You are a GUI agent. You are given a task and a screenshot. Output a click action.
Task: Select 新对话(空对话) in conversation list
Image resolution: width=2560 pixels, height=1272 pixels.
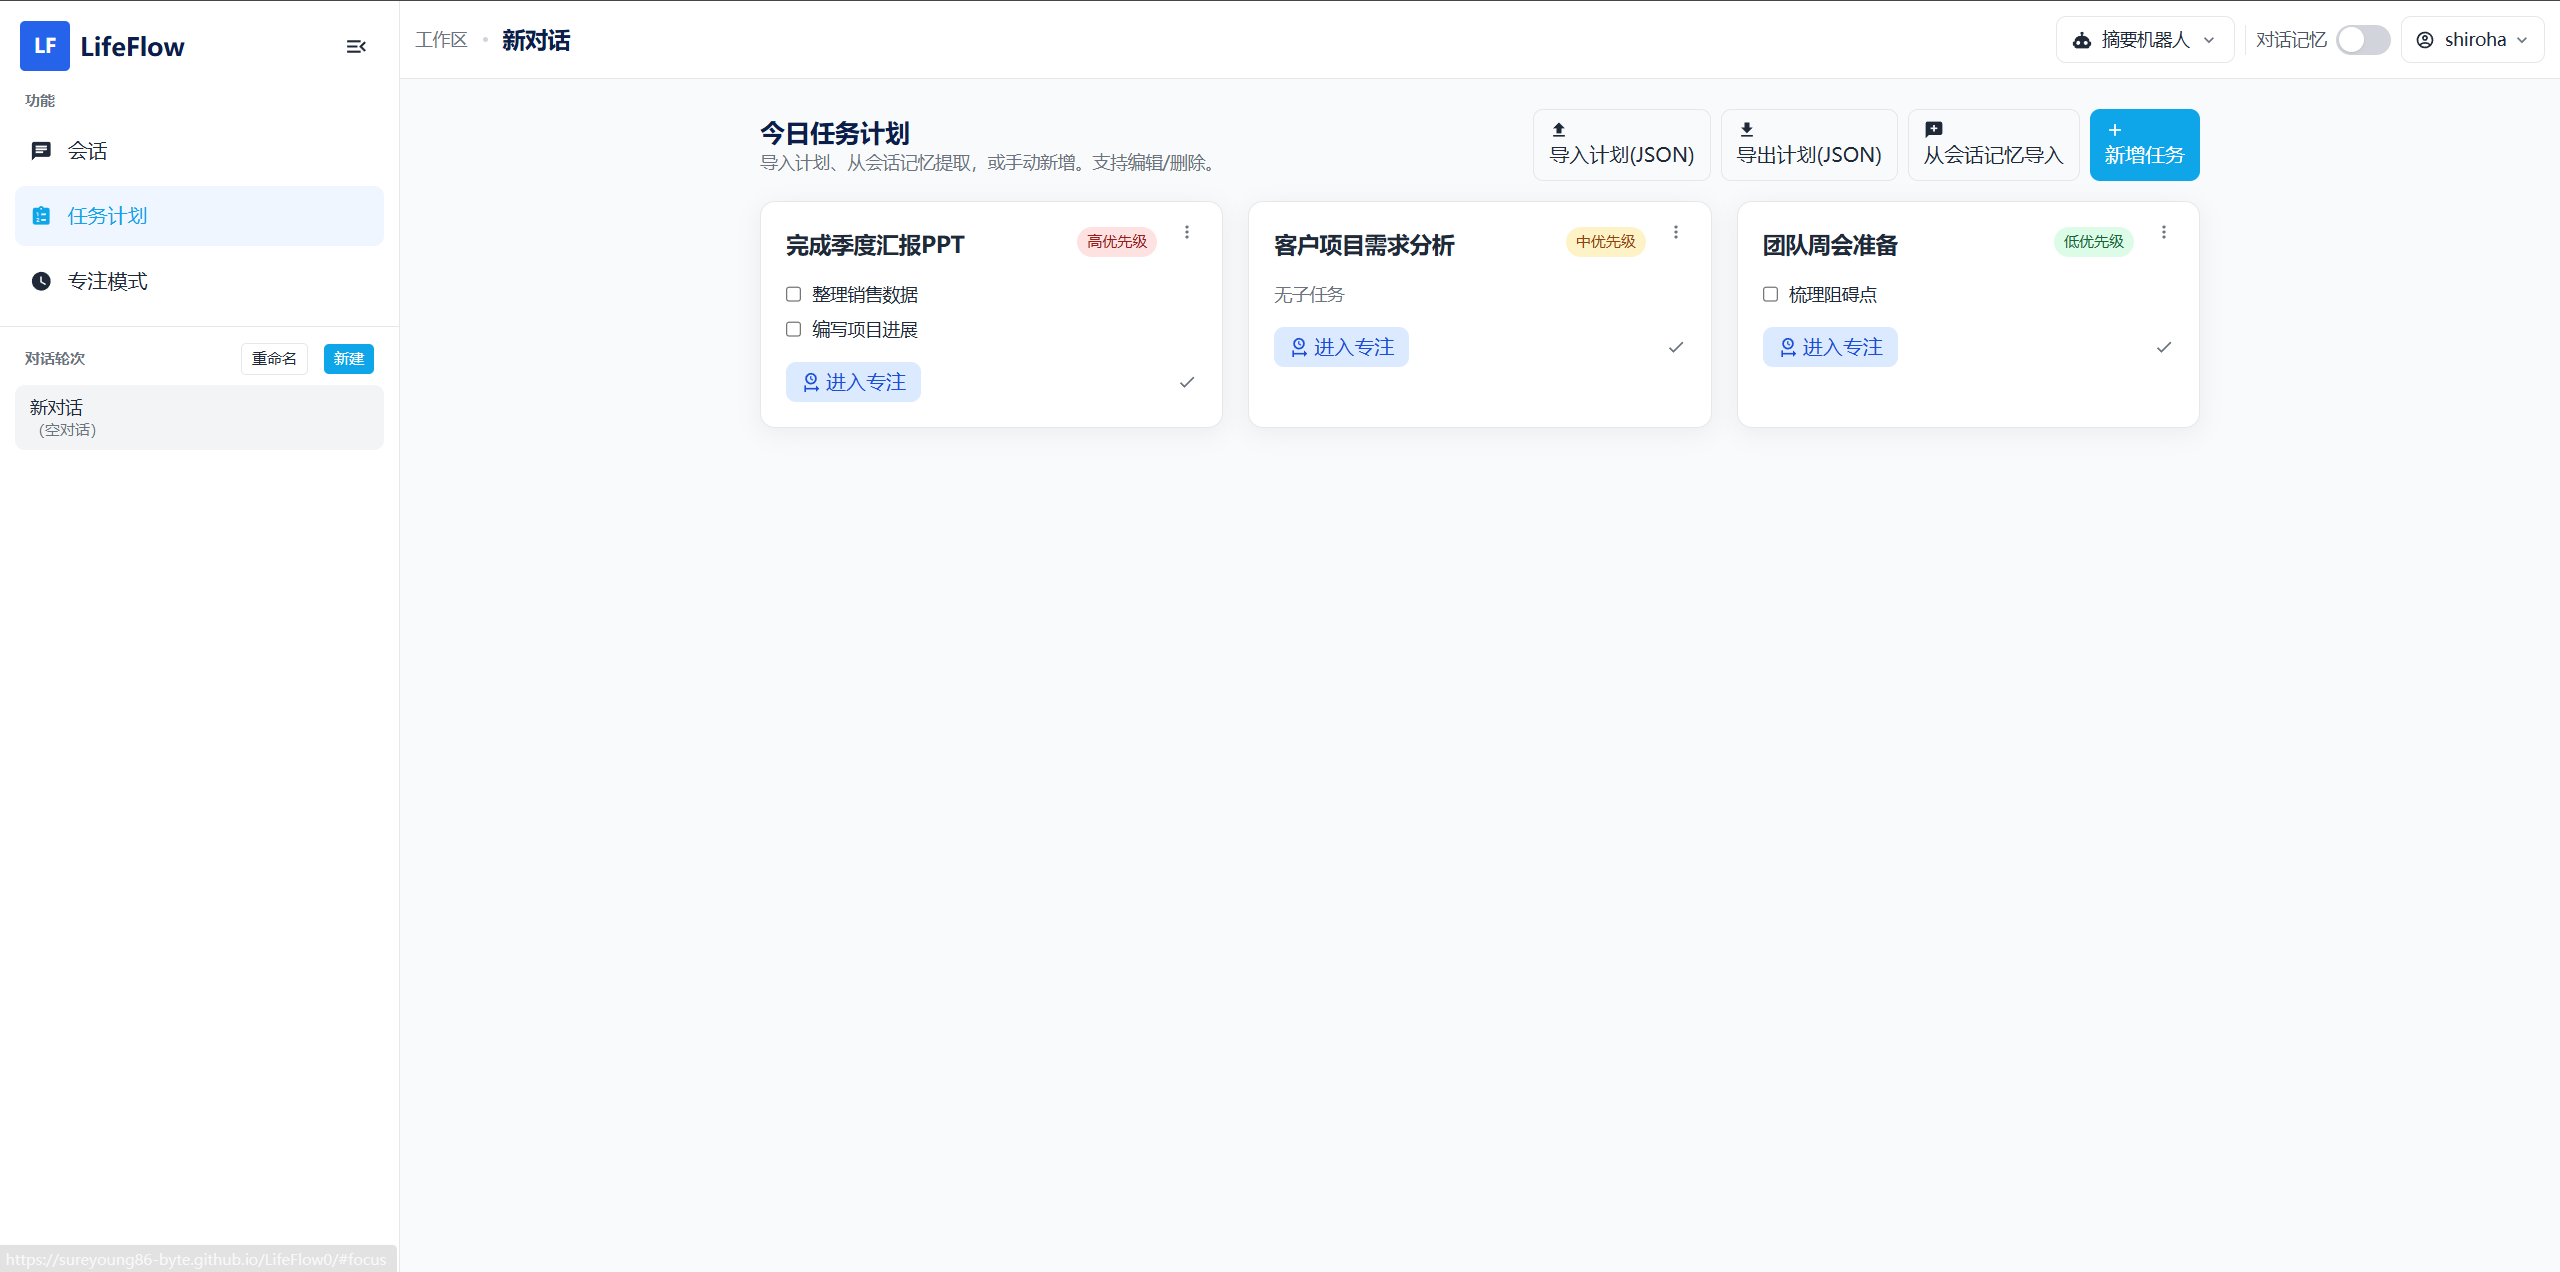[198, 417]
